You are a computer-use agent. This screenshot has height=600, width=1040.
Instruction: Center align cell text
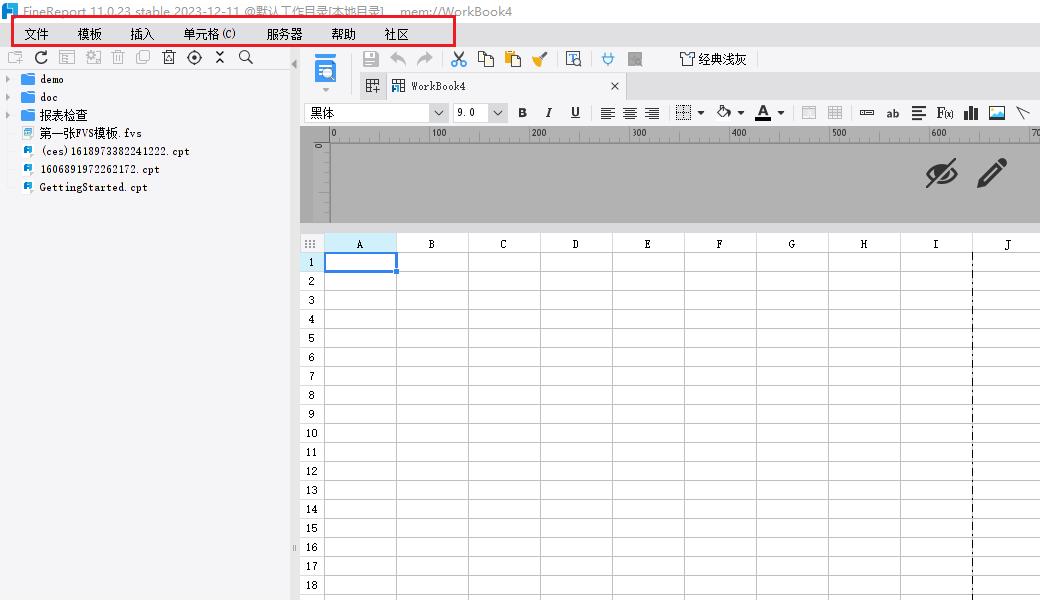(630, 113)
